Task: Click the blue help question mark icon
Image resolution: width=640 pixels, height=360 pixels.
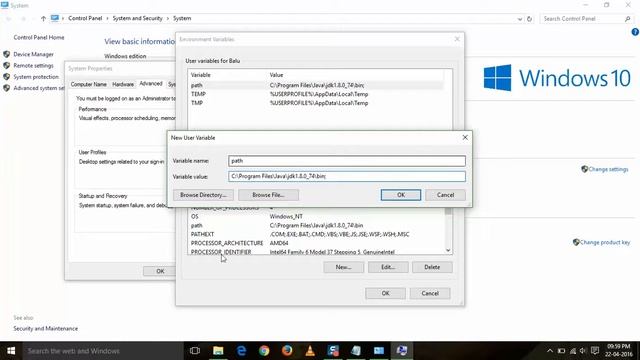Action: [x=635, y=32]
